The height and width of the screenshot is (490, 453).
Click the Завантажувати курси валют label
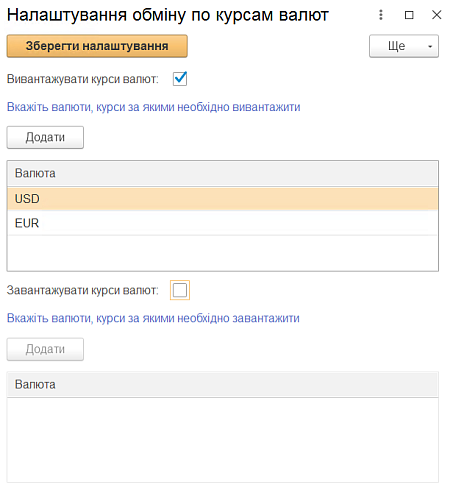[x=83, y=290]
